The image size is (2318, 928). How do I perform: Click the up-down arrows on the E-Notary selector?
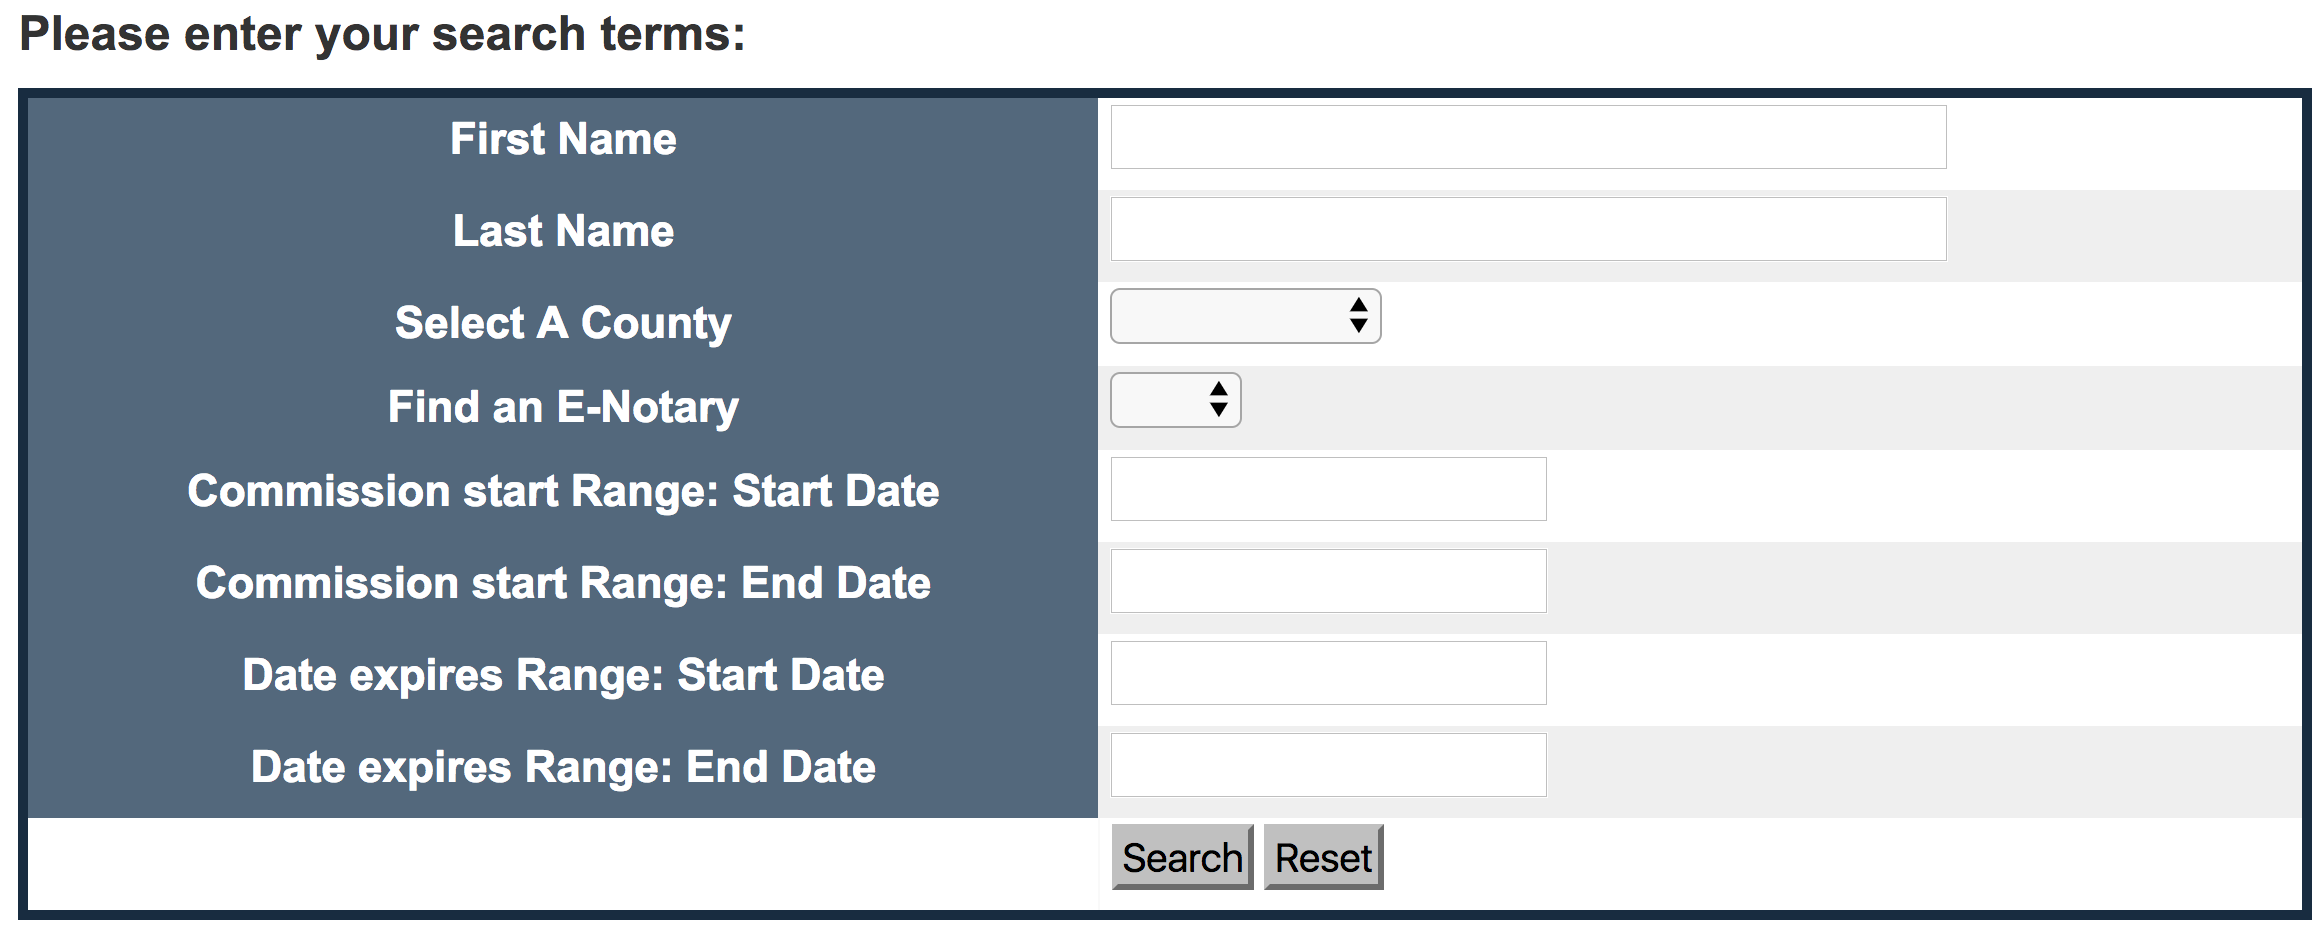click(x=1218, y=400)
